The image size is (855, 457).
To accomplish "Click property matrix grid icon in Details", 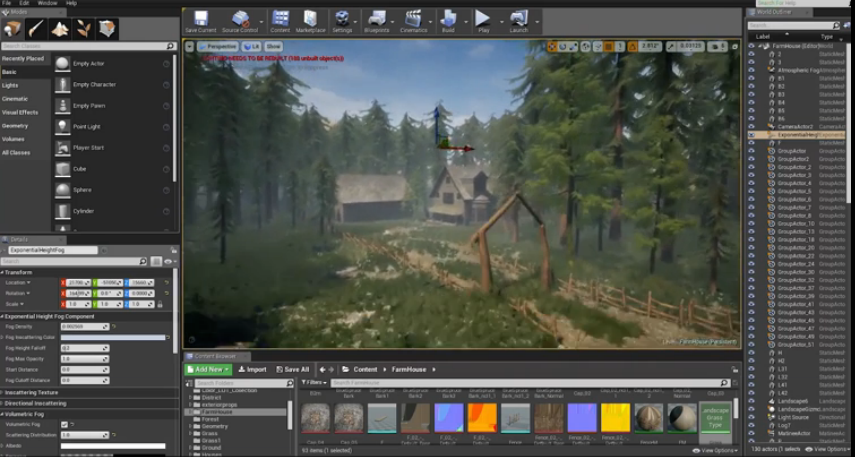I will click(x=156, y=262).
